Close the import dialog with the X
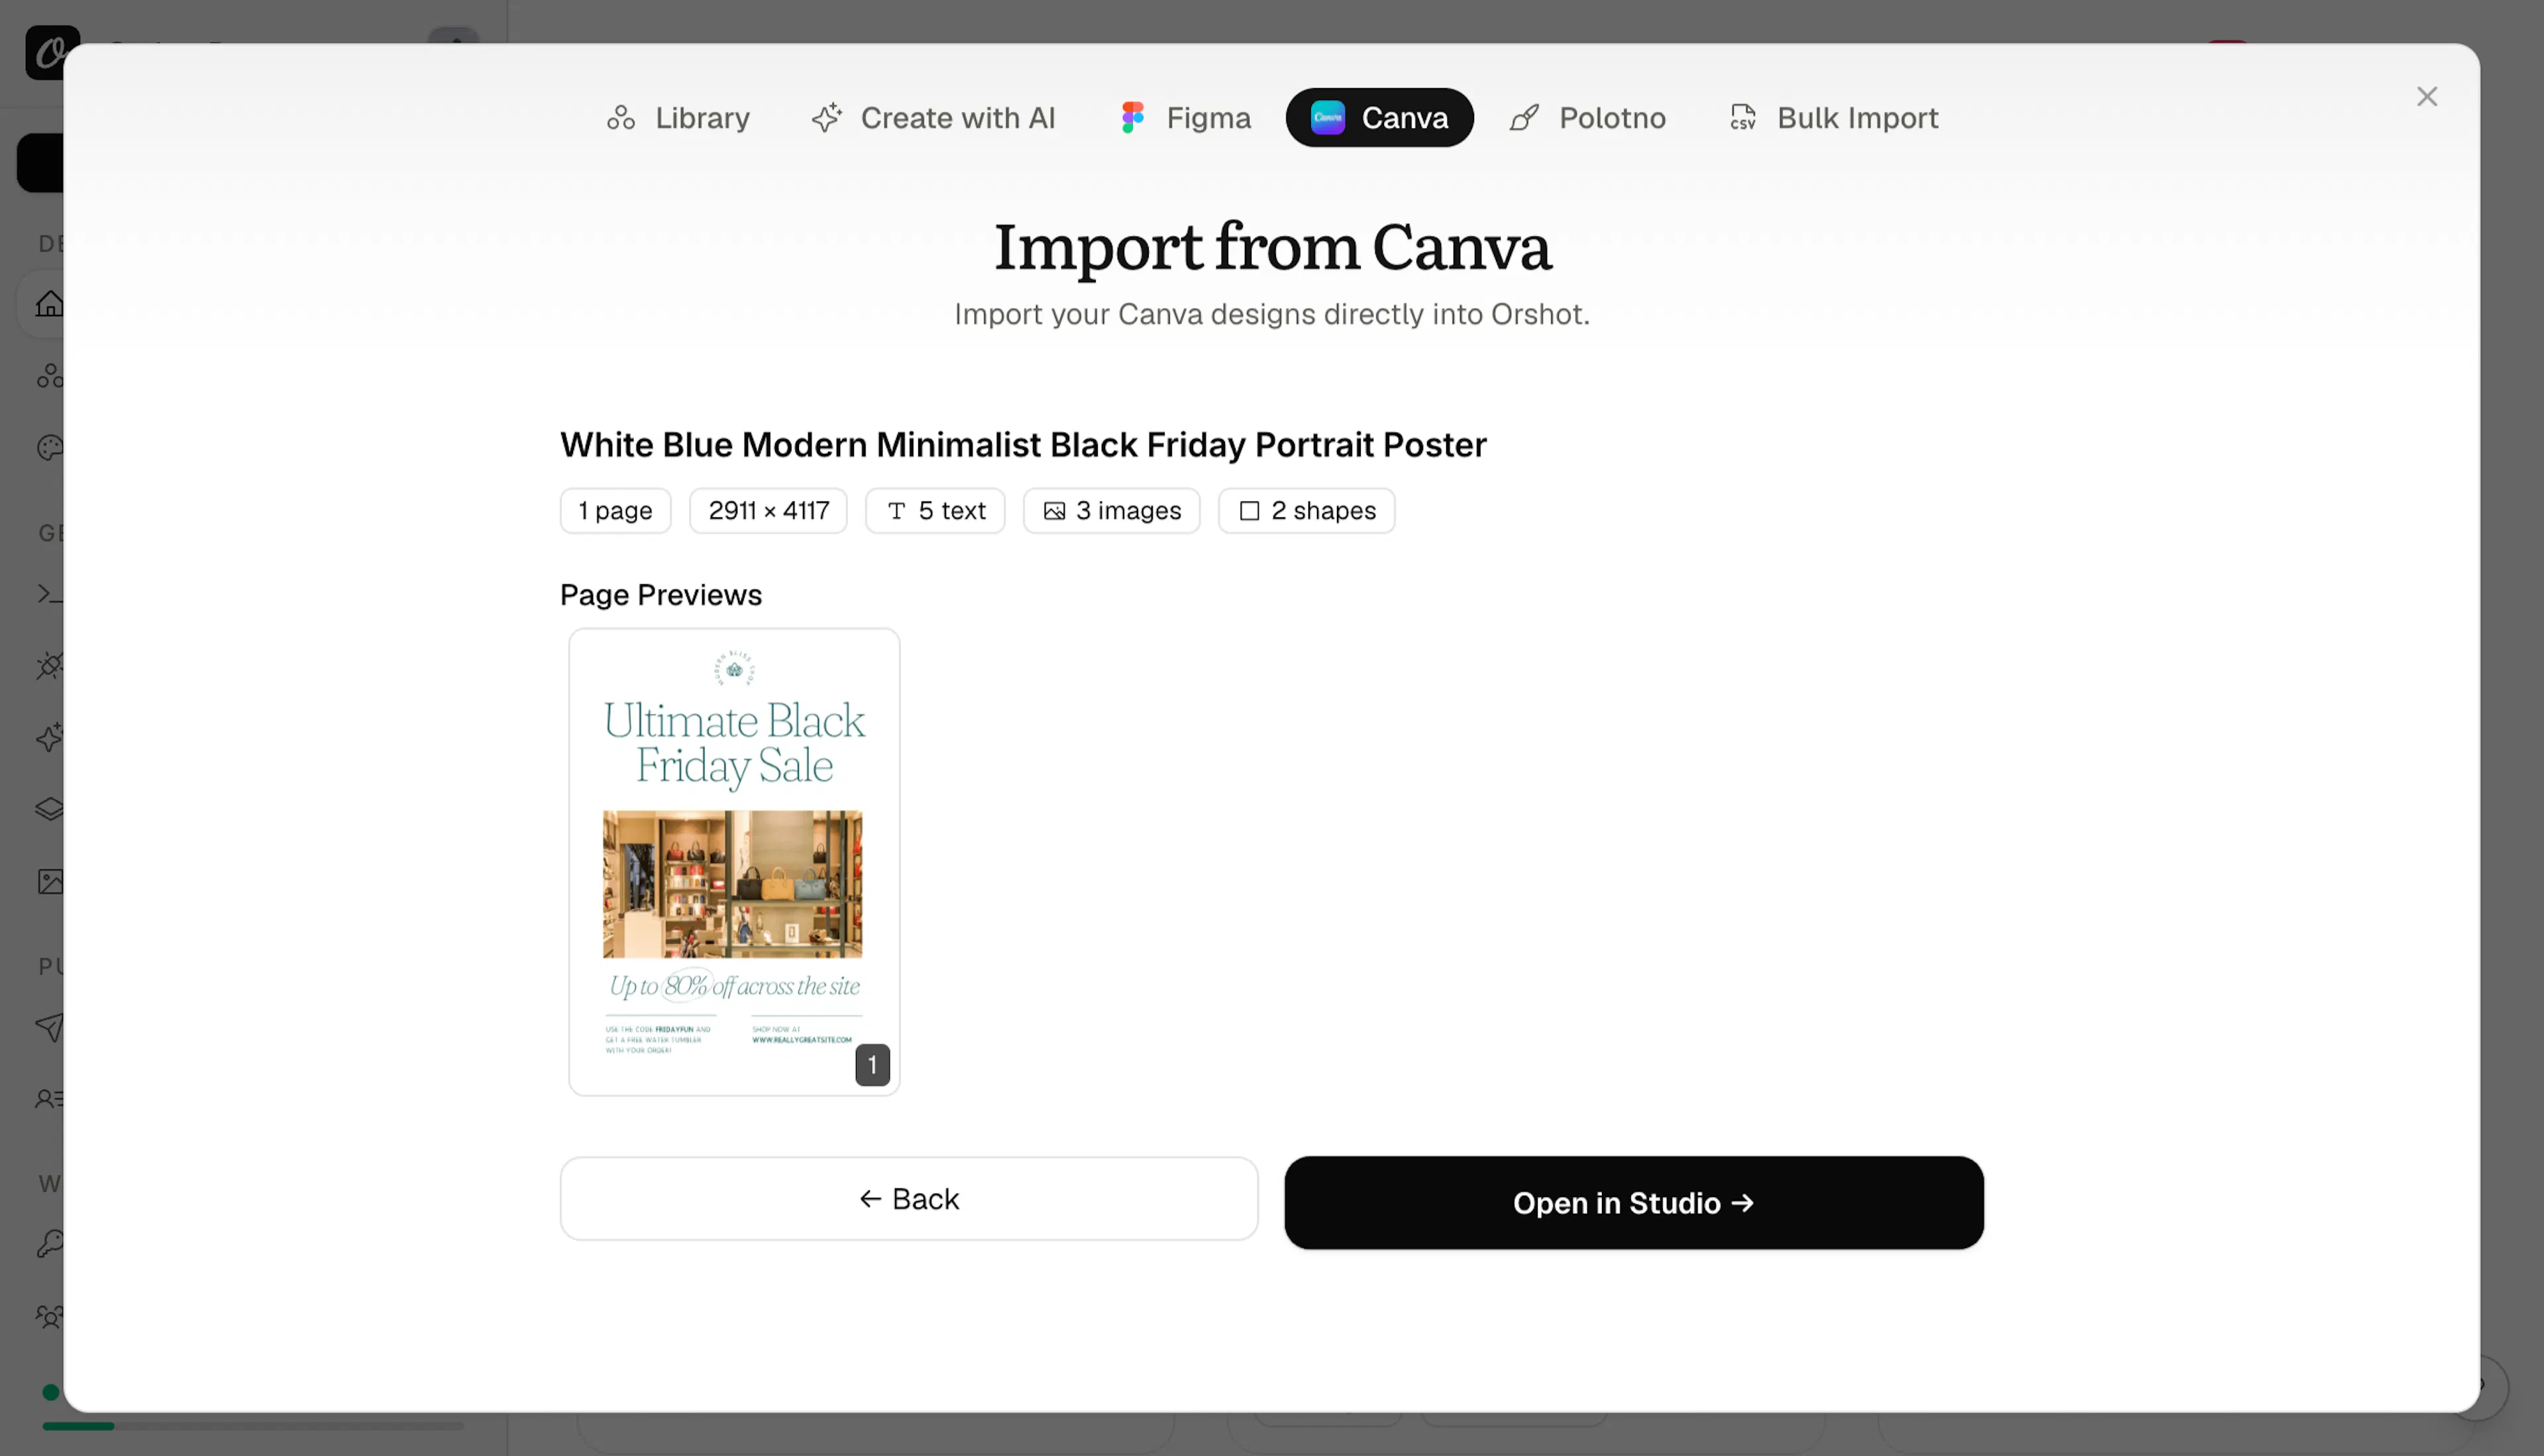2544x1456 pixels. [x=2427, y=96]
